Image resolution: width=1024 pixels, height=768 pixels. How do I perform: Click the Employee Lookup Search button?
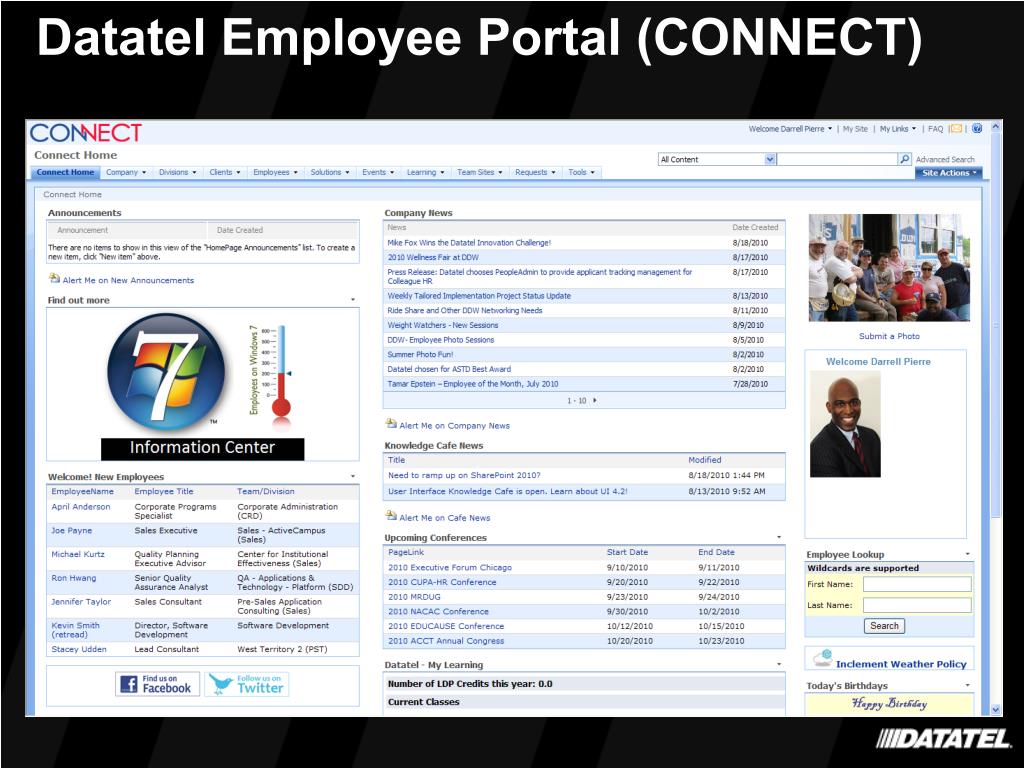[884, 626]
